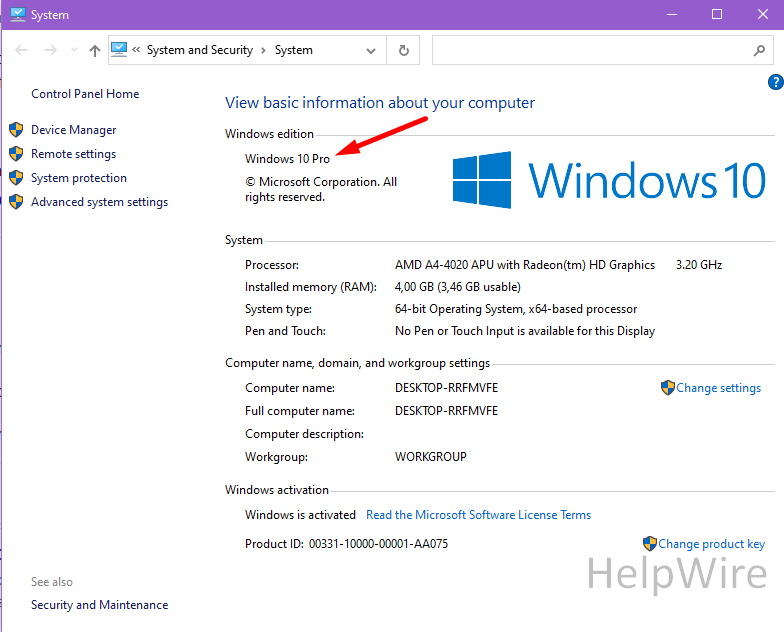Image resolution: width=784 pixels, height=632 pixels.
Task: Click the Windows is activated text
Action: [300, 515]
